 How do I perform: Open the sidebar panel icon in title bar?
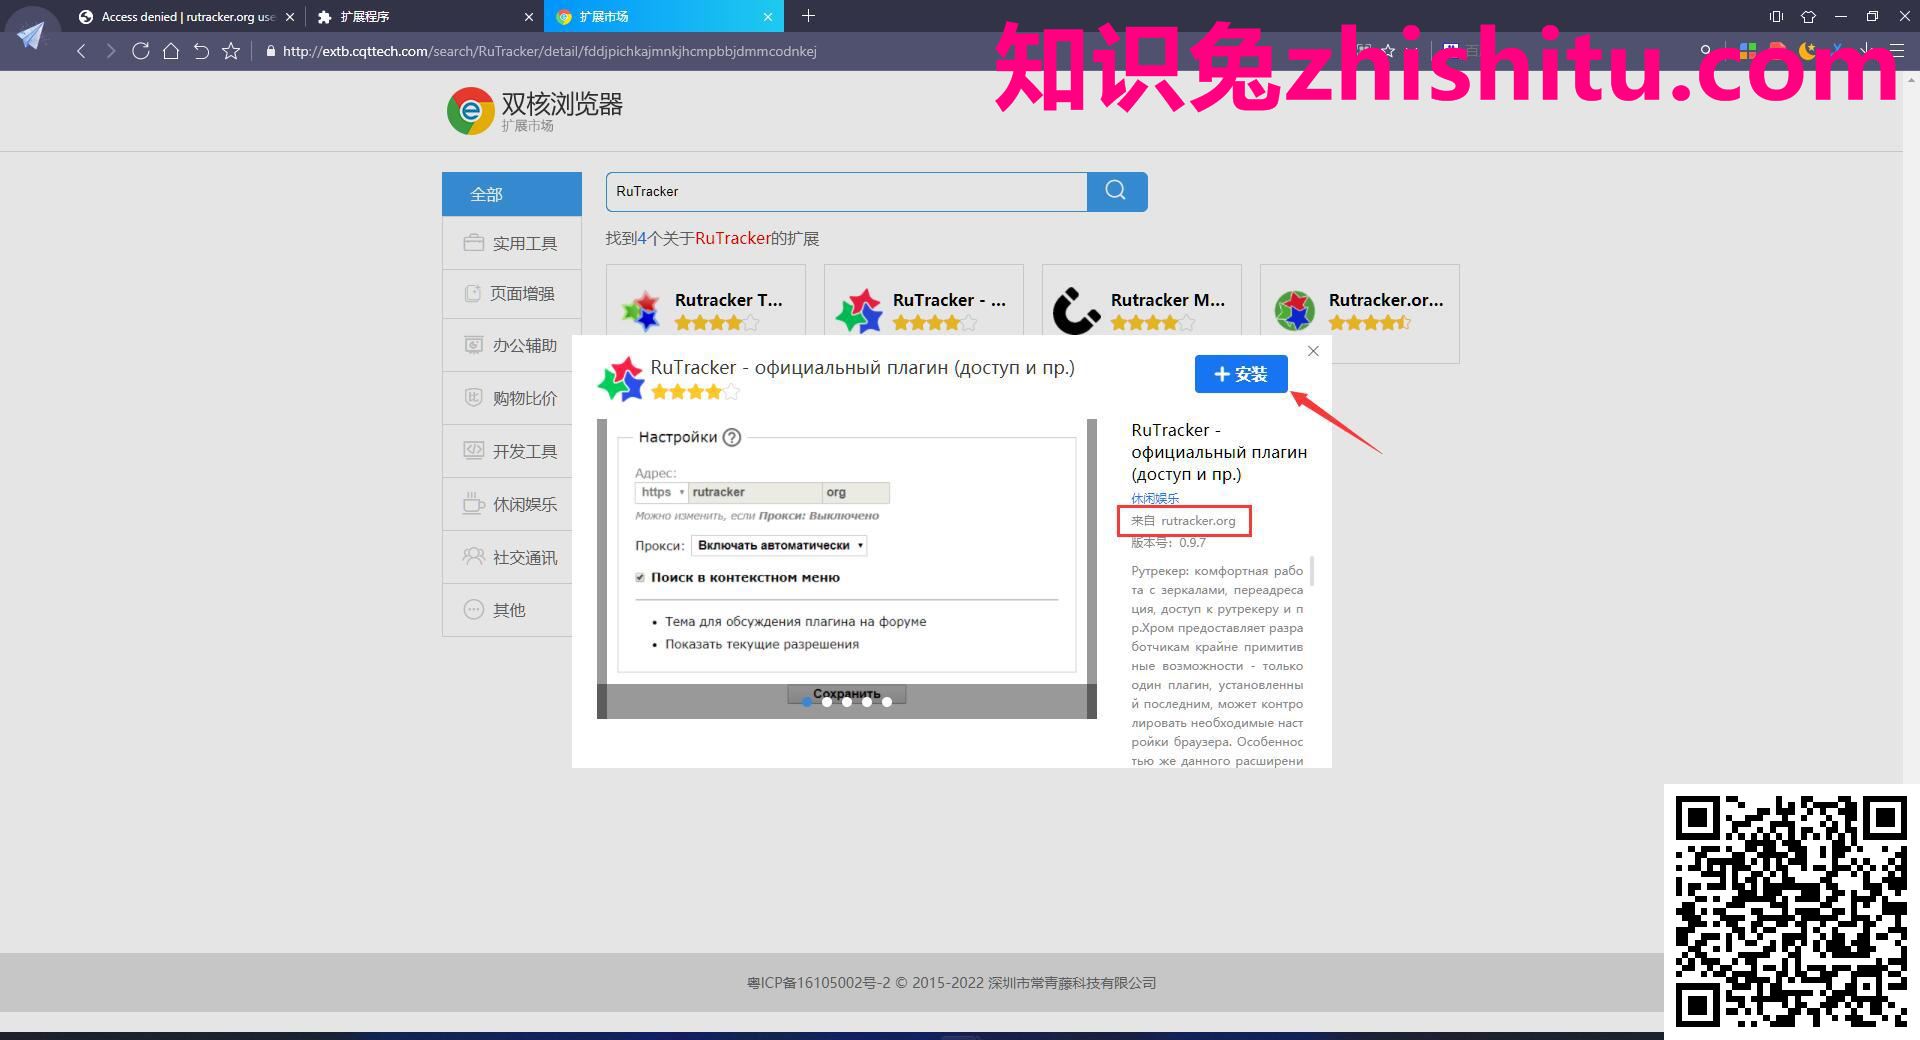click(x=1776, y=16)
